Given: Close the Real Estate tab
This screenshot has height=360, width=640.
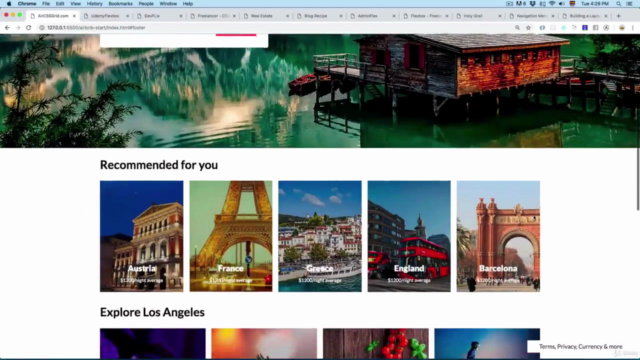Looking at the screenshot, I should (287, 16).
